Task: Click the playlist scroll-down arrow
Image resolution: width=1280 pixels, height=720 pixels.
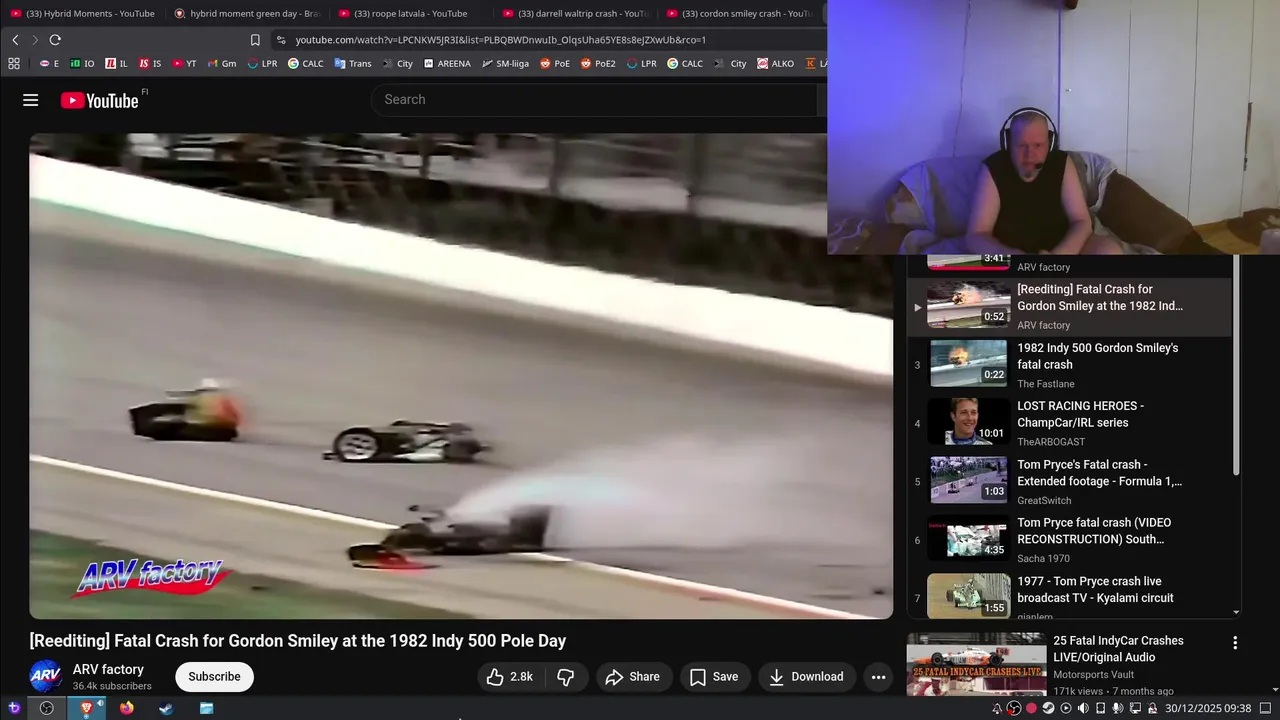Action: click(x=1236, y=612)
